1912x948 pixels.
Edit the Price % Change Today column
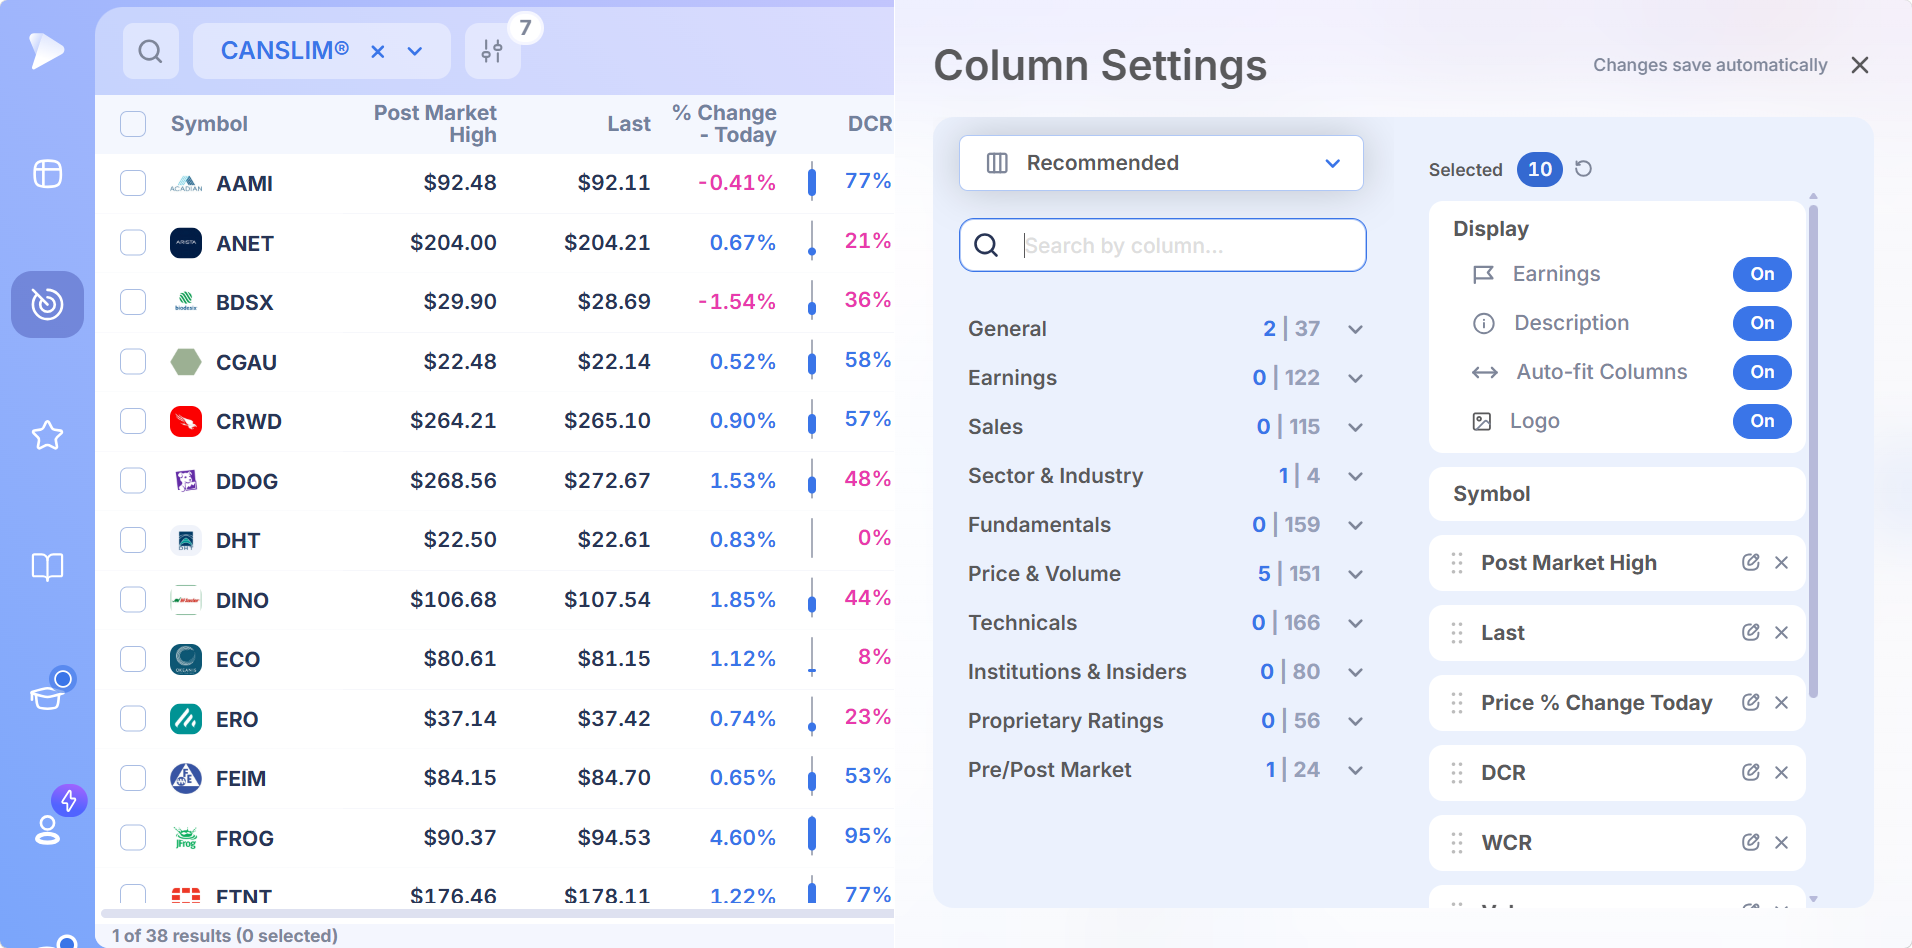click(x=1750, y=703)
